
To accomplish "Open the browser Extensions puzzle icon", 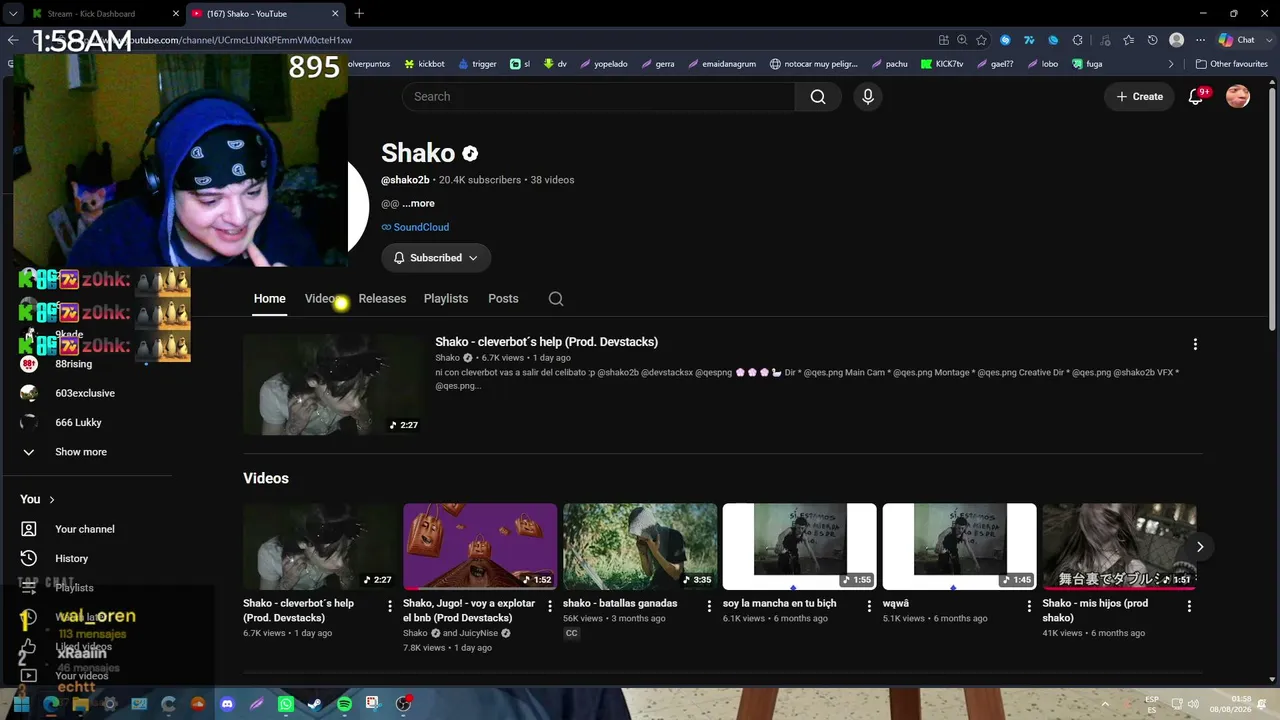I will coord(1077,40).
